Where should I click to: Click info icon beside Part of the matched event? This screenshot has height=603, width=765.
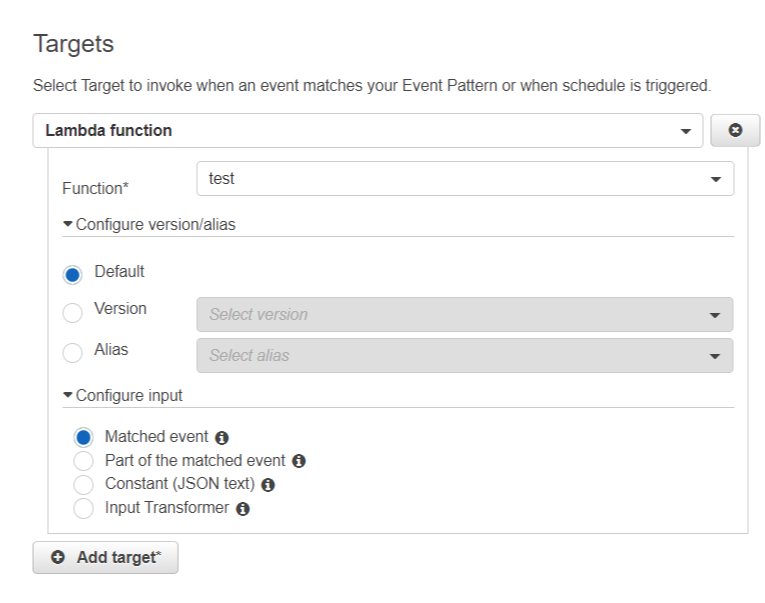pos(298,461)
